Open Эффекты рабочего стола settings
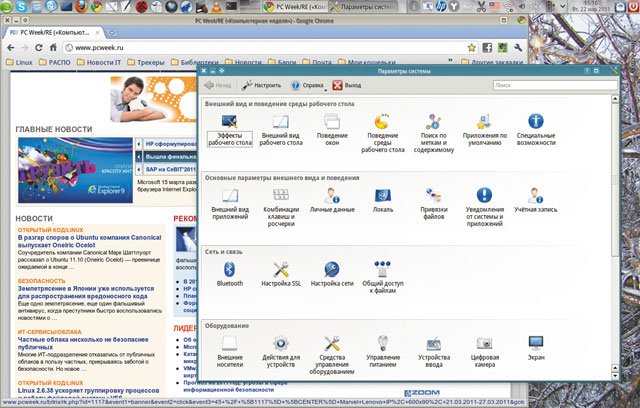This screenshot has height=408, width=640. [x=229, y=131]
